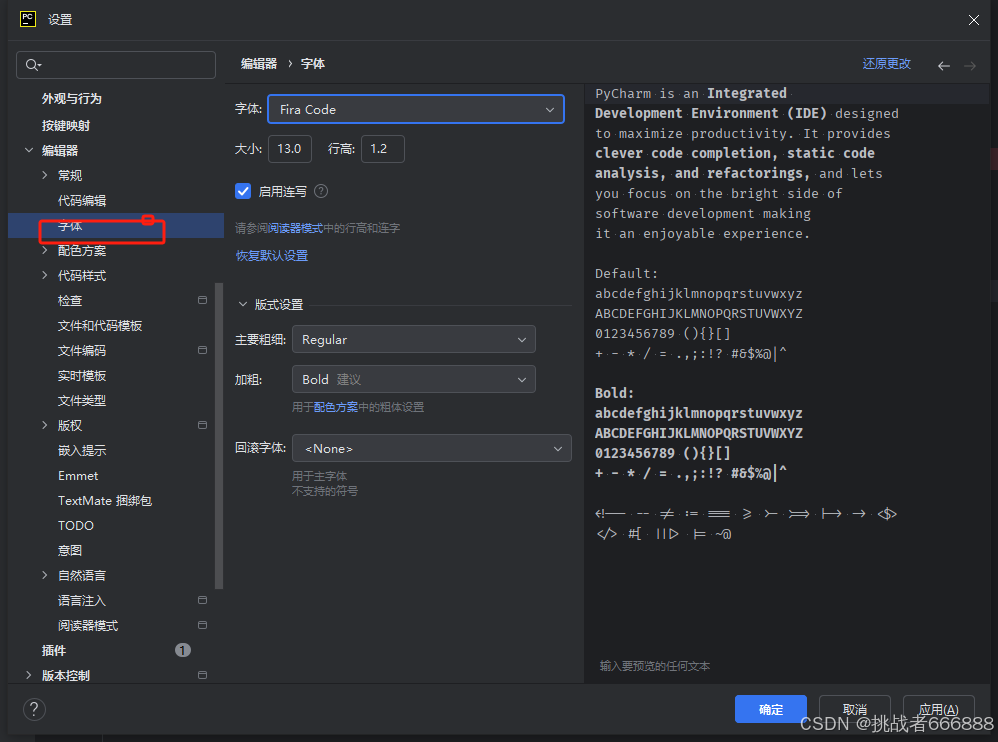Viewport: 998px width, 742px height.
Task: Select 文件和代码模板 settings item
Action: (100, 326)
